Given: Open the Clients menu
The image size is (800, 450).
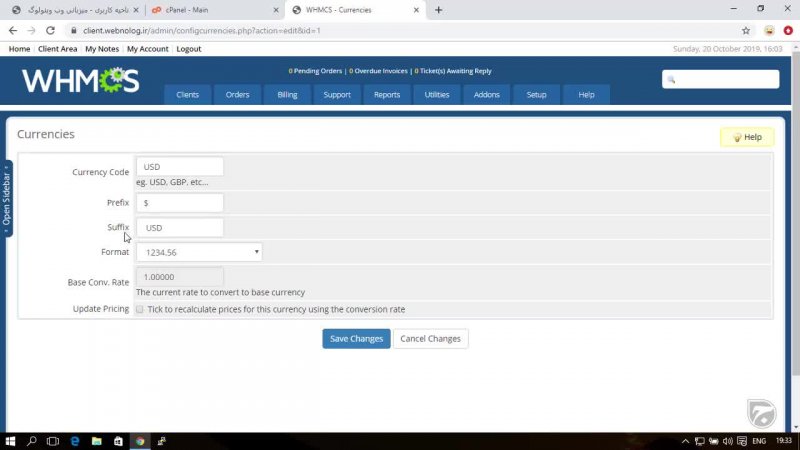Looking at the screenshot, I should [x=188, y=95].
